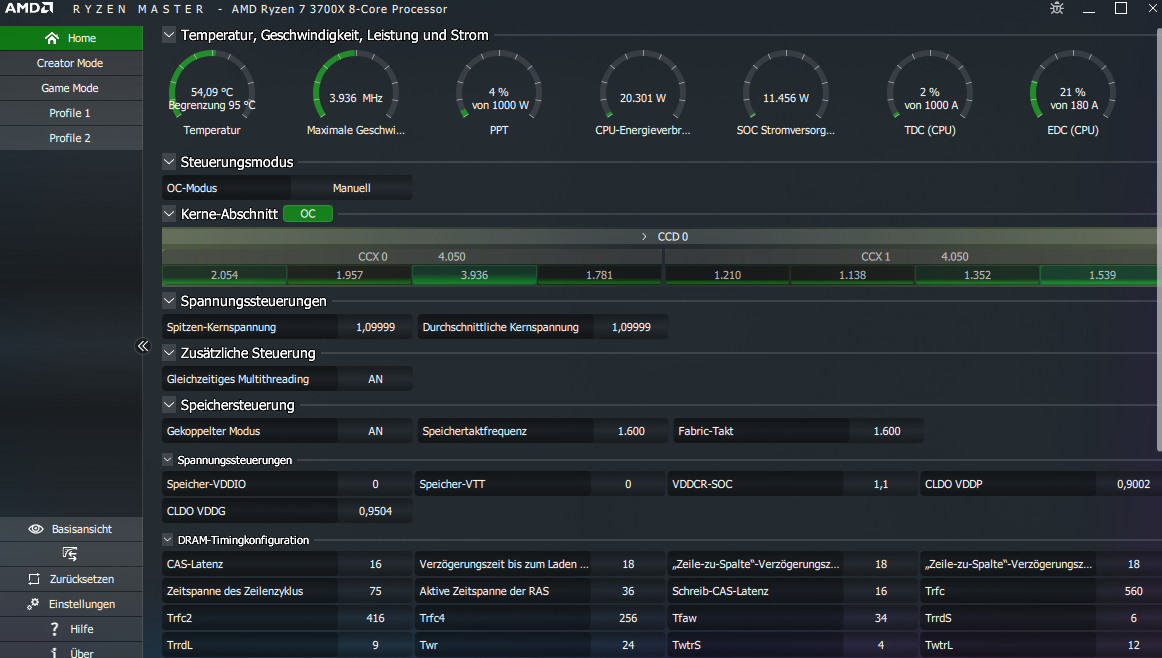Switch to Game Mode
This screenshot has height=658, width=1162.
click(x=71, y=88)
